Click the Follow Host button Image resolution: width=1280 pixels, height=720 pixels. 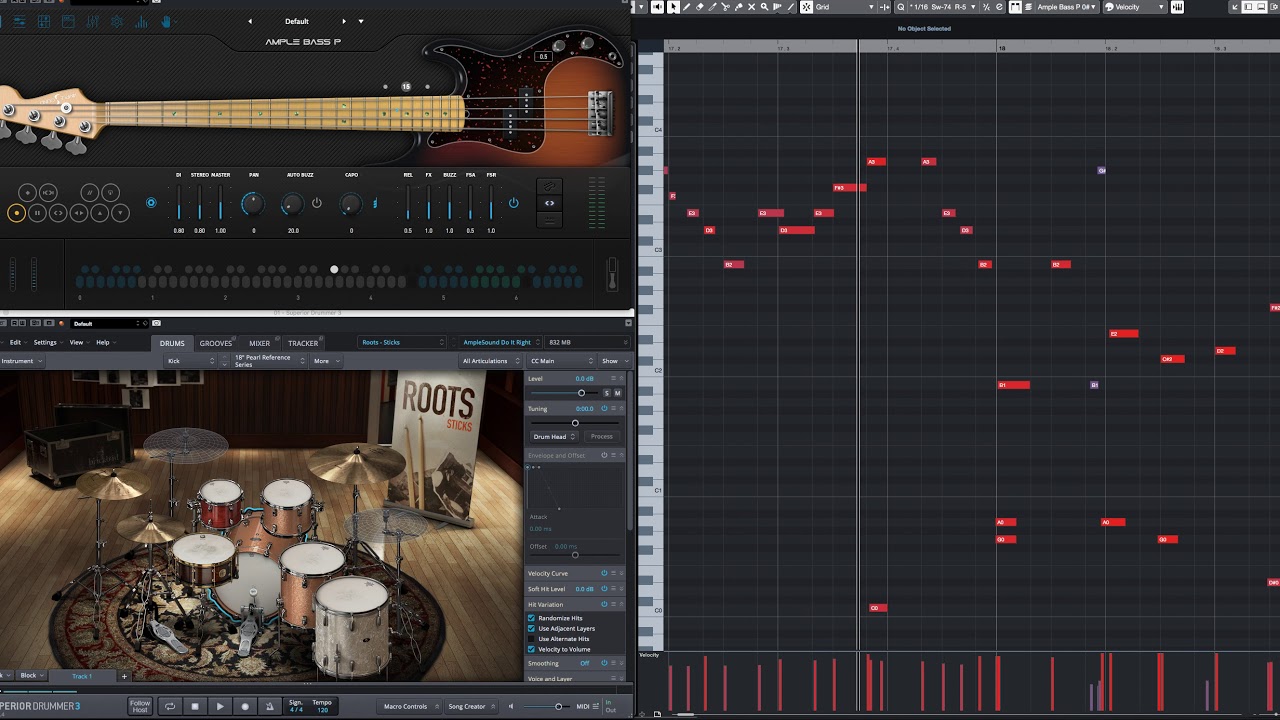click(140, 706)
